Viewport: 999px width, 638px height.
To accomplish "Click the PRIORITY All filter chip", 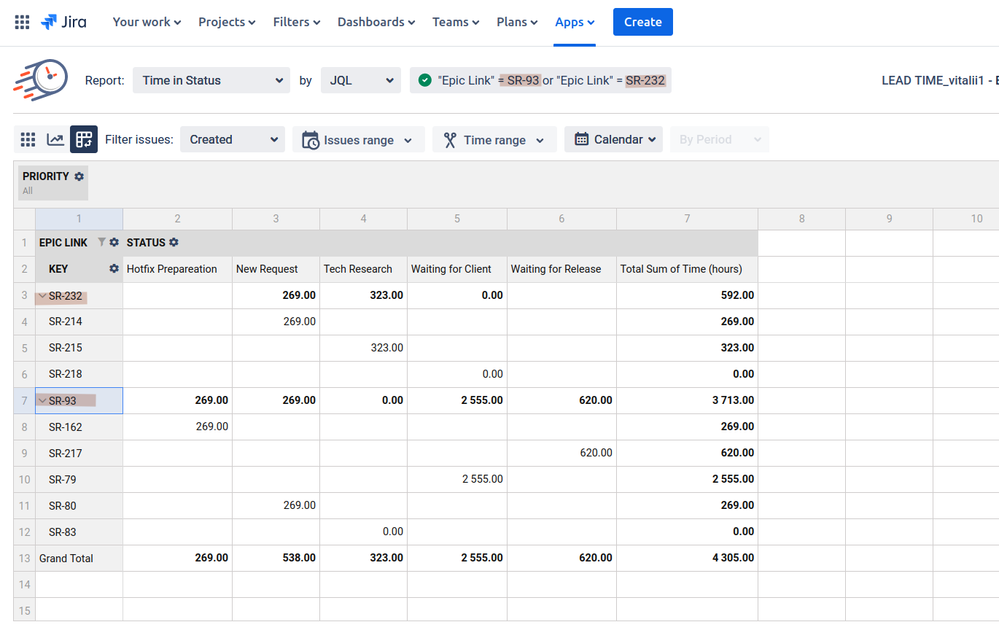I will 53,182.
